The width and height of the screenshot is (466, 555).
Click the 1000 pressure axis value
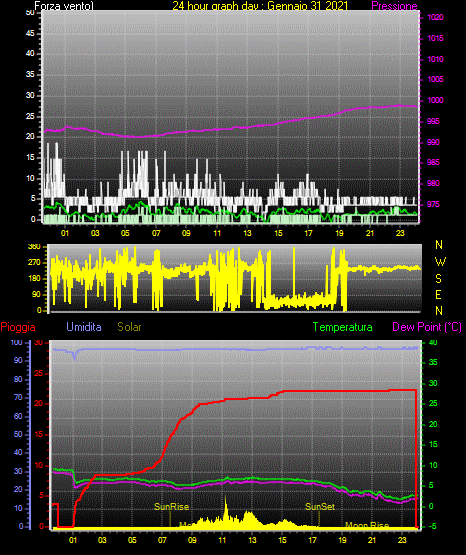(x=436, y=100)
